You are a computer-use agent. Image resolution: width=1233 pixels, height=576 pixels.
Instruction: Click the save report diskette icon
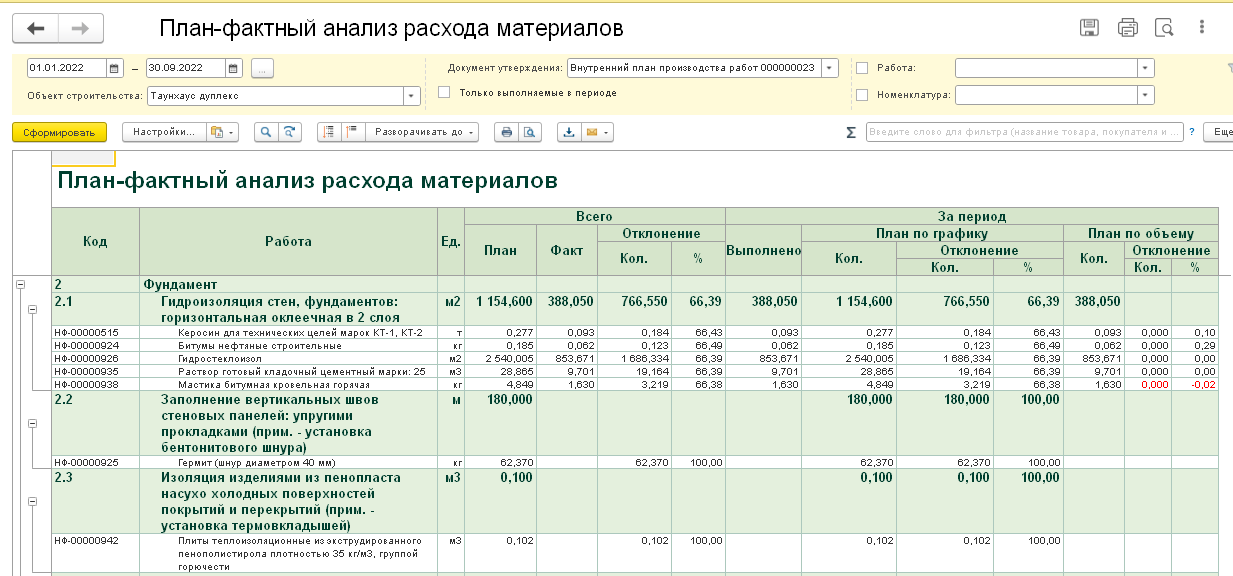(x=1090, y=28)
